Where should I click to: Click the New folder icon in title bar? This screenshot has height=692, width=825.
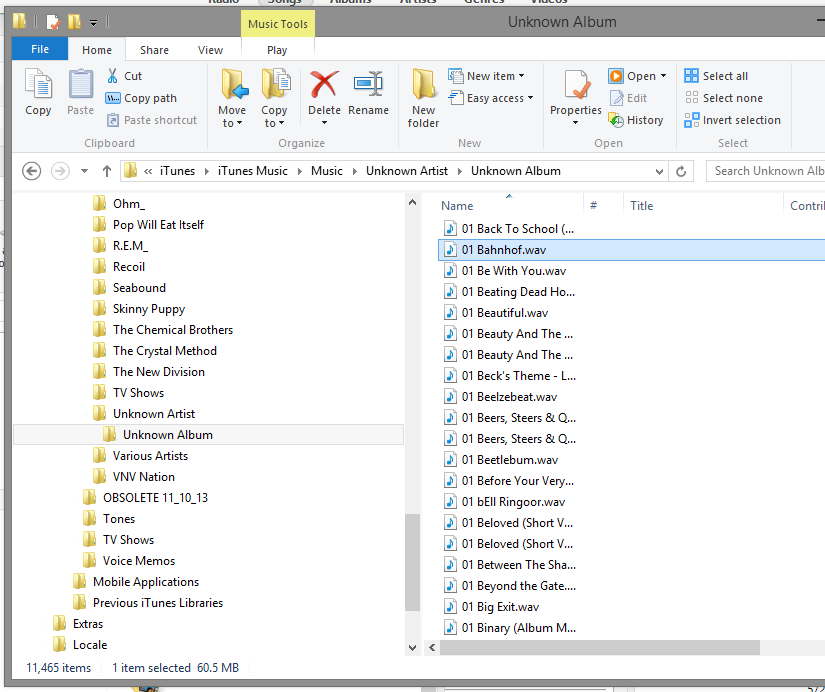coord(74,22)
